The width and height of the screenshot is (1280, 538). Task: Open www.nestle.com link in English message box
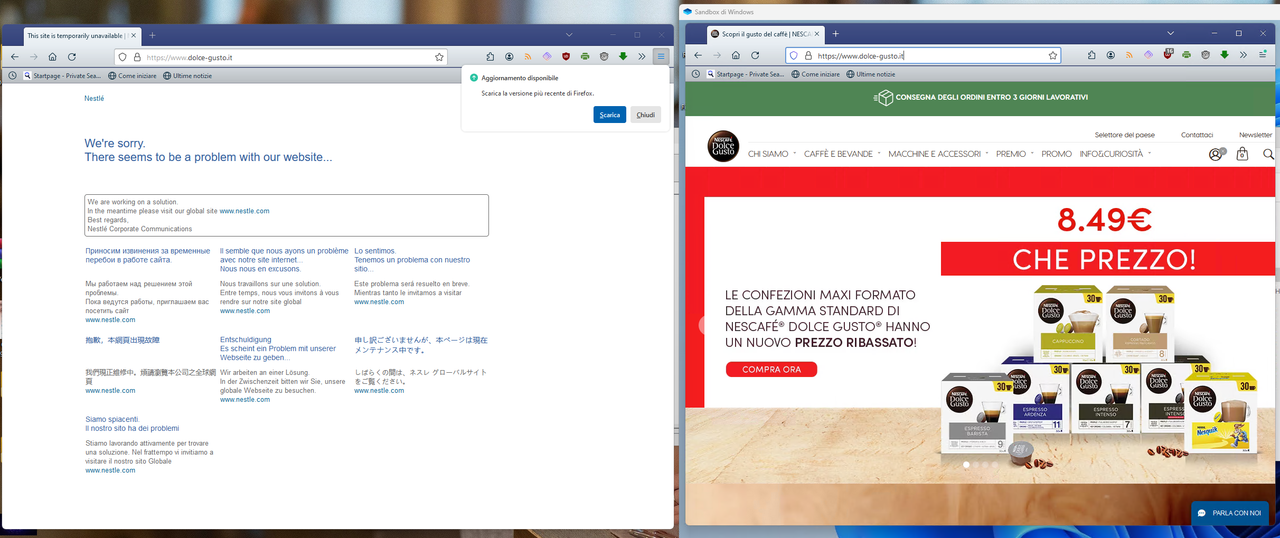click(244, 211)
